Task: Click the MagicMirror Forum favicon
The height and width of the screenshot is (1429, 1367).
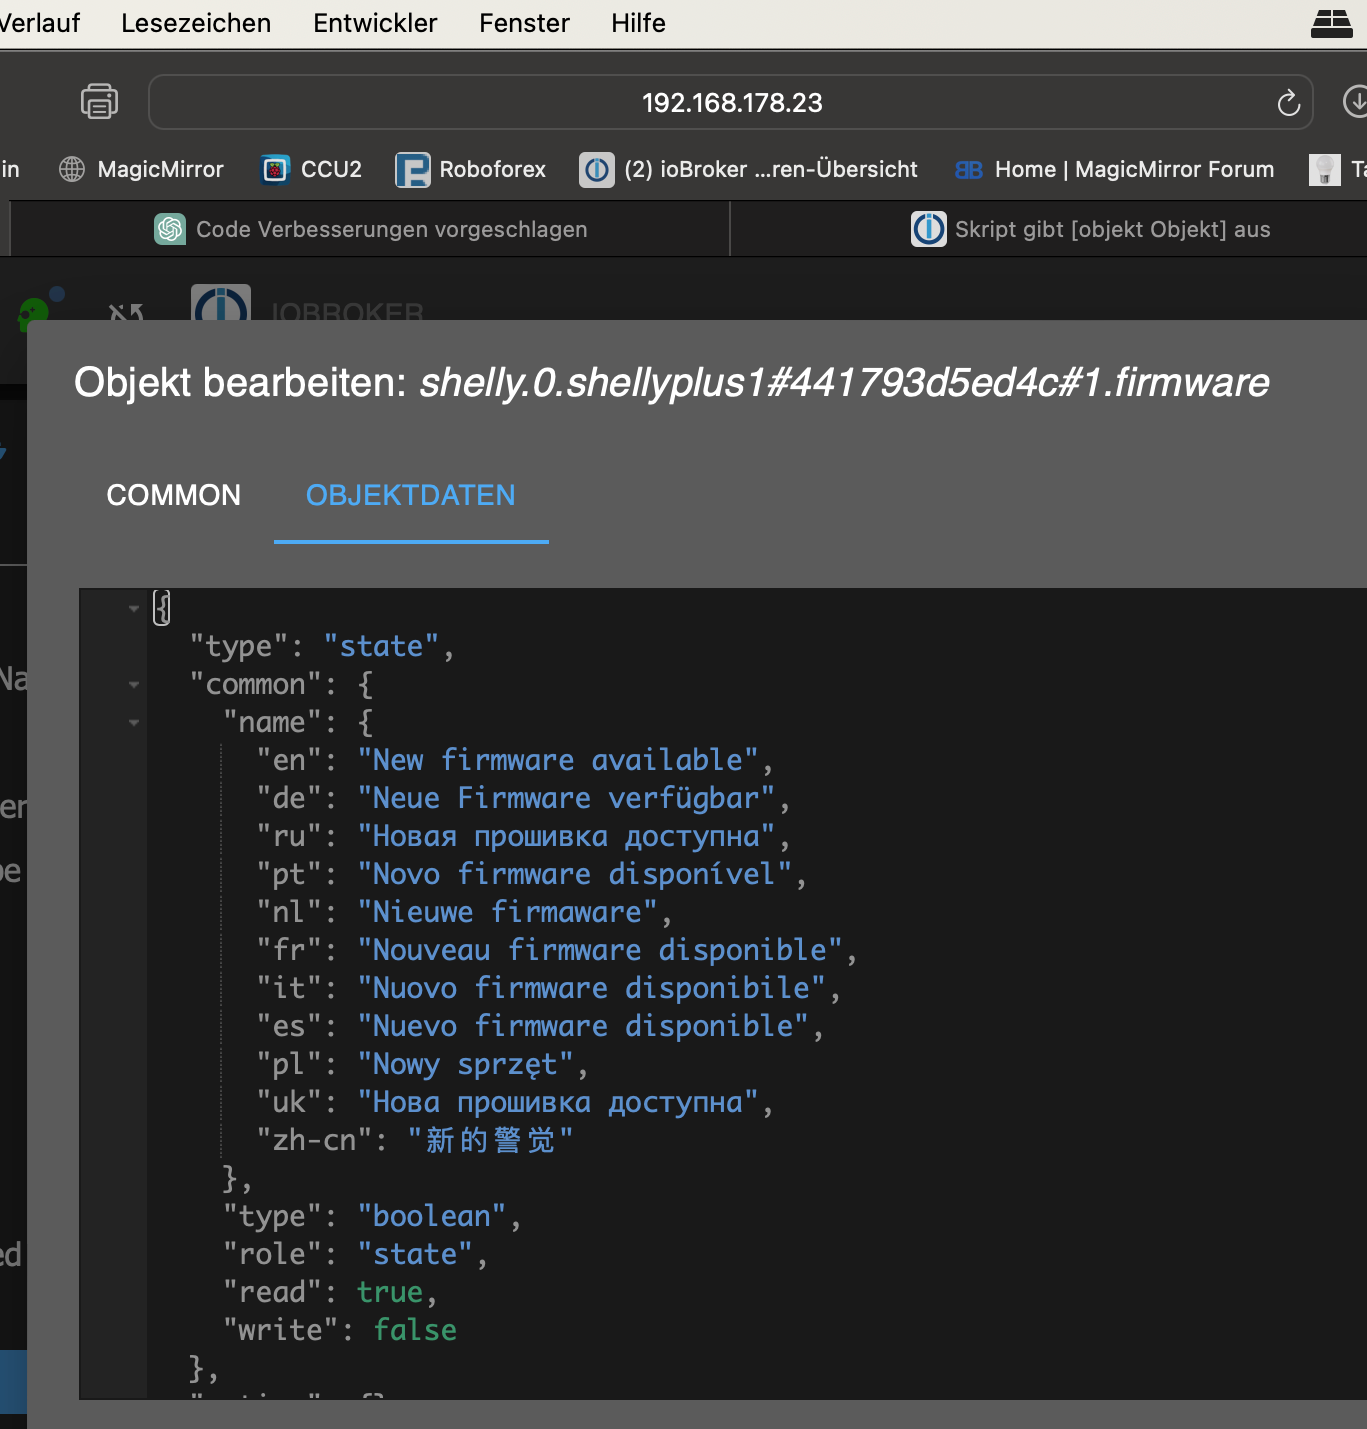Action: point(968,170)
